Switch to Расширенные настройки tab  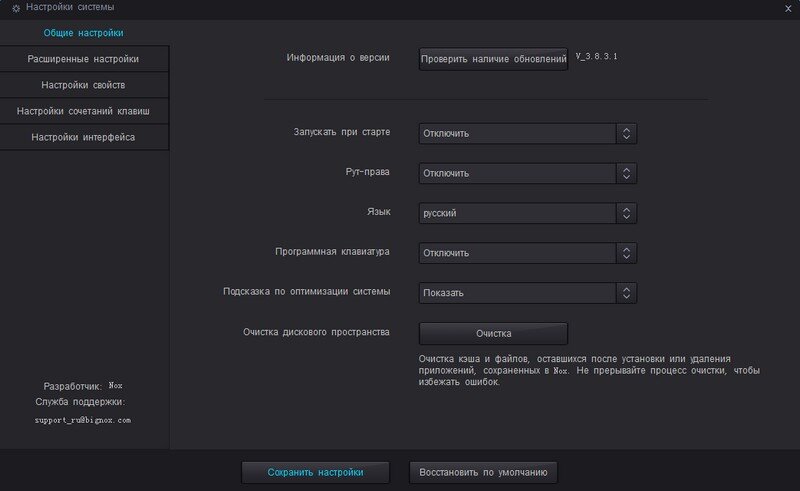click(x=83, y=59)
